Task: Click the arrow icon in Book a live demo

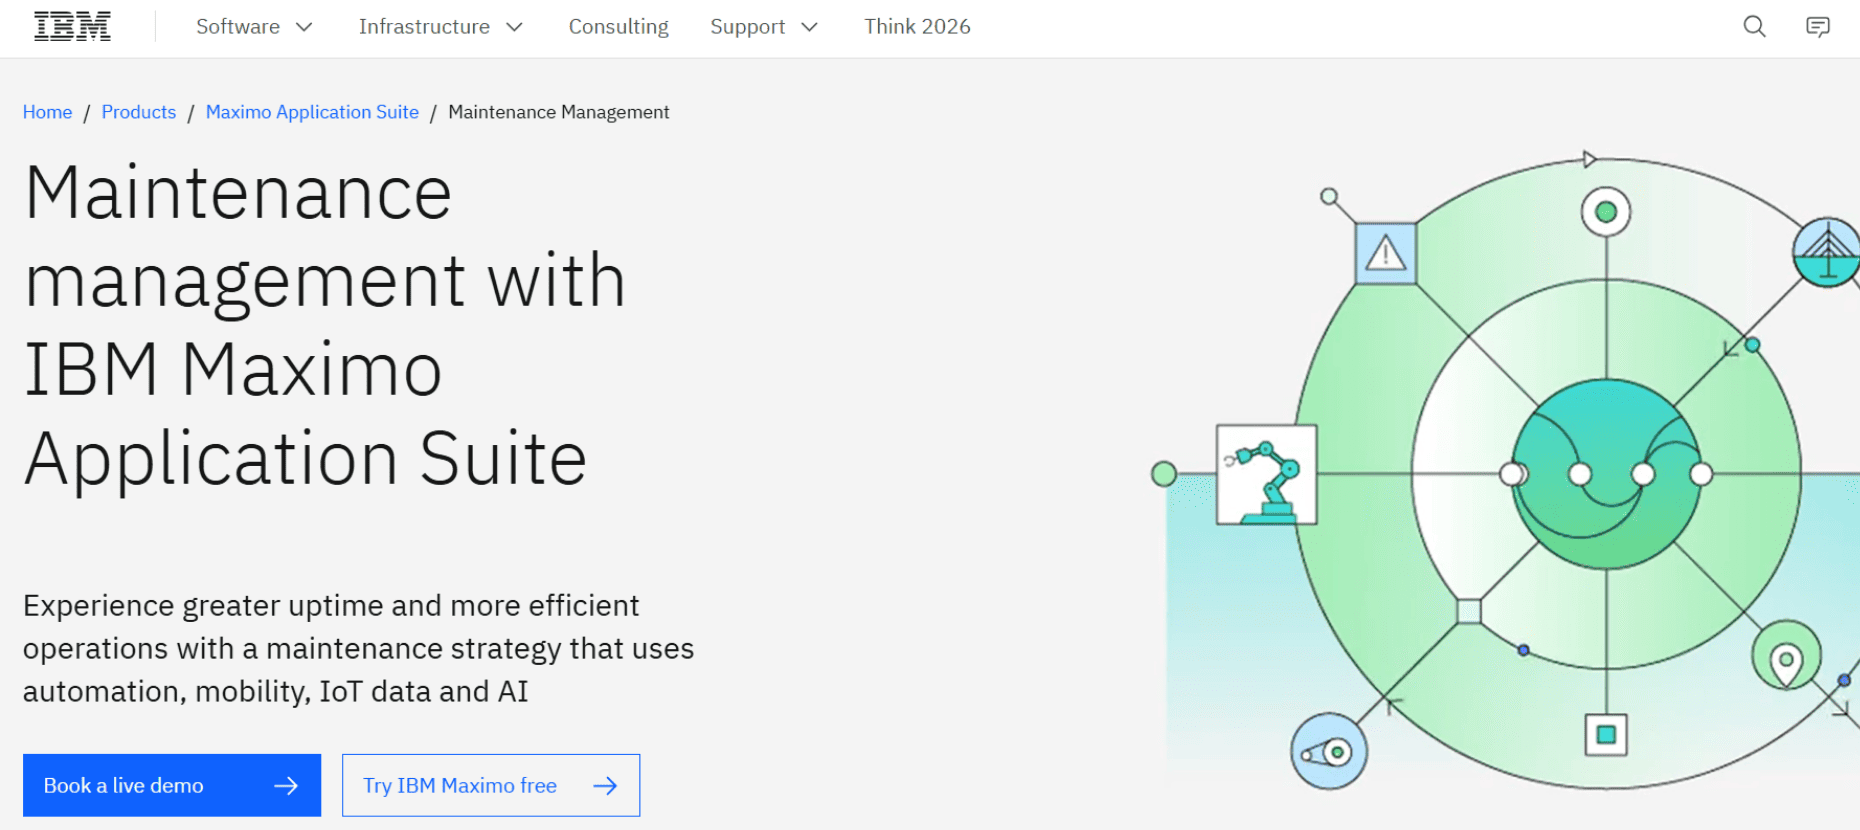Action: pos(286,786)
